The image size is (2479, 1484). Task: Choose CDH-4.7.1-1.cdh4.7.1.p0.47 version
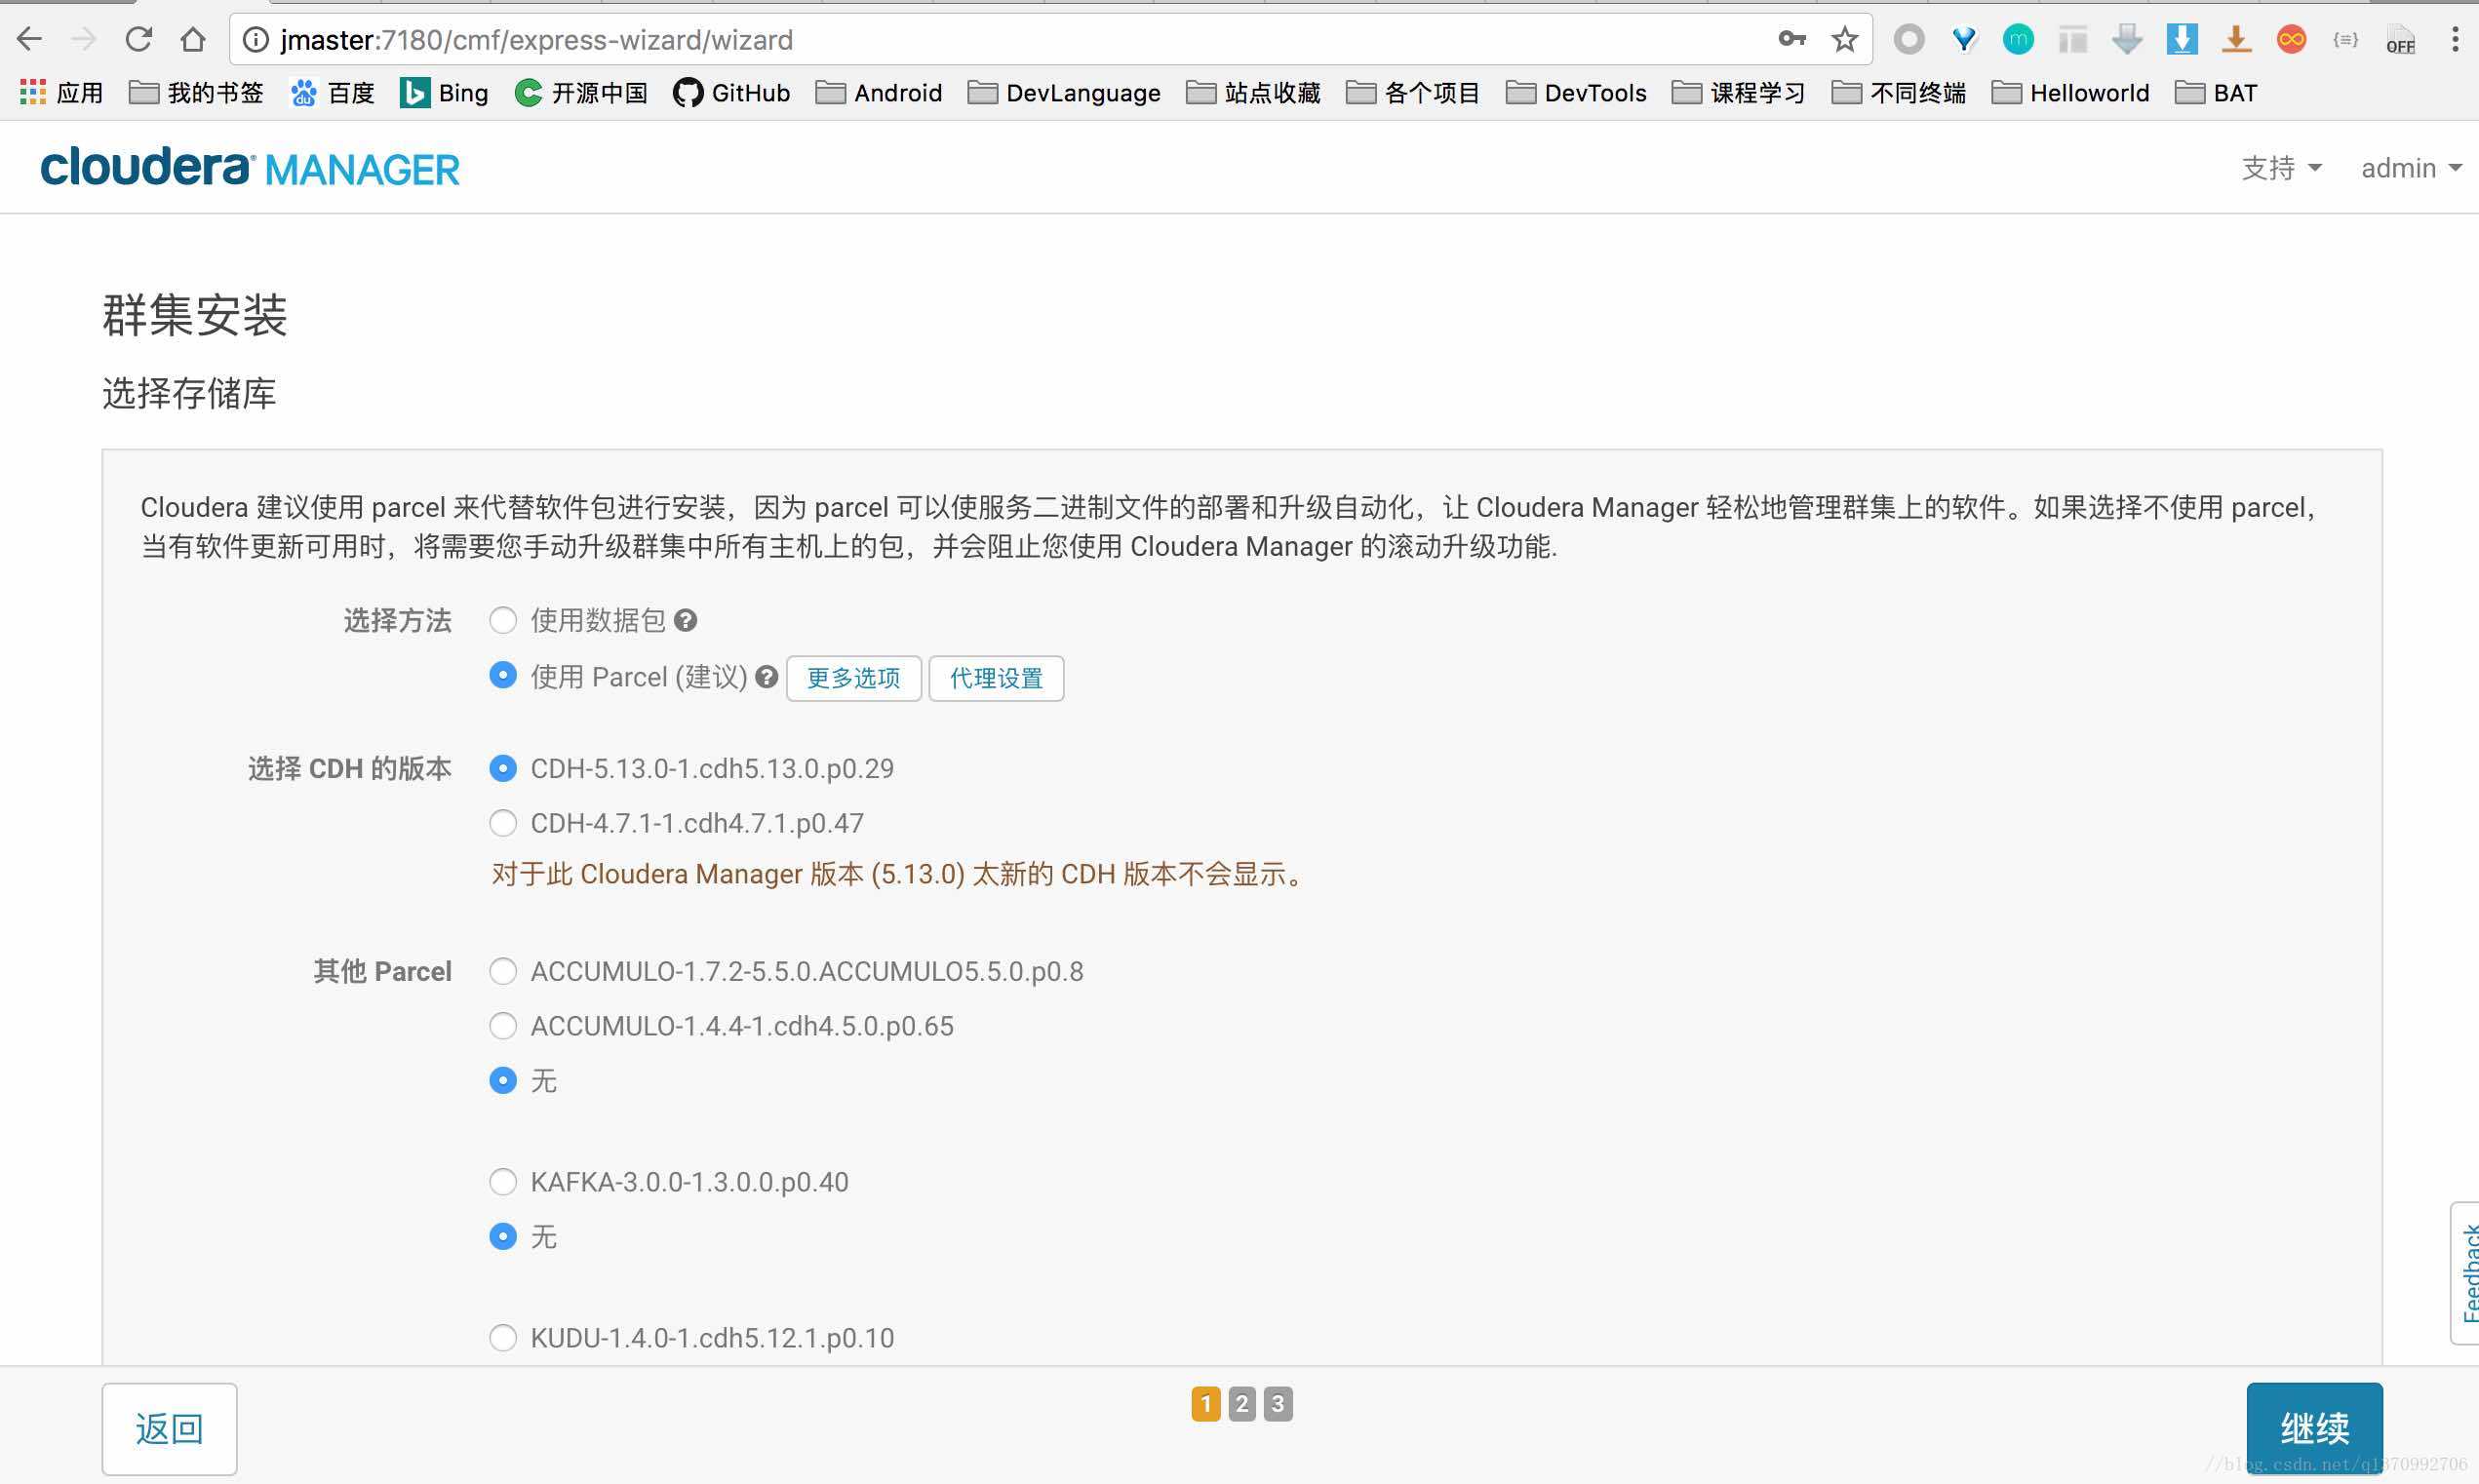(x=503, y=823)
